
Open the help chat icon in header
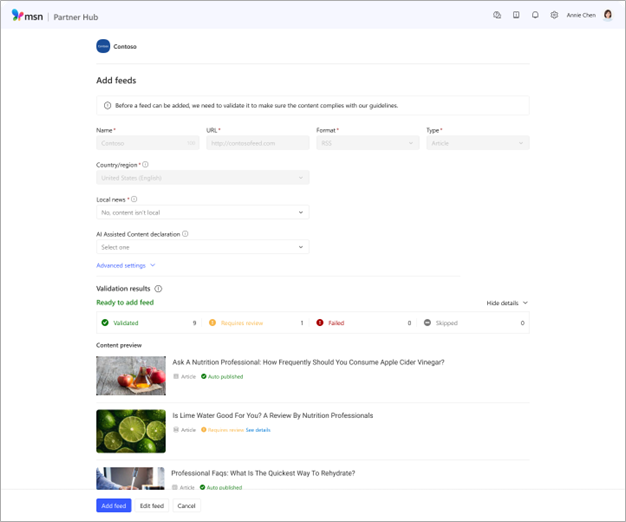[498, 15]
